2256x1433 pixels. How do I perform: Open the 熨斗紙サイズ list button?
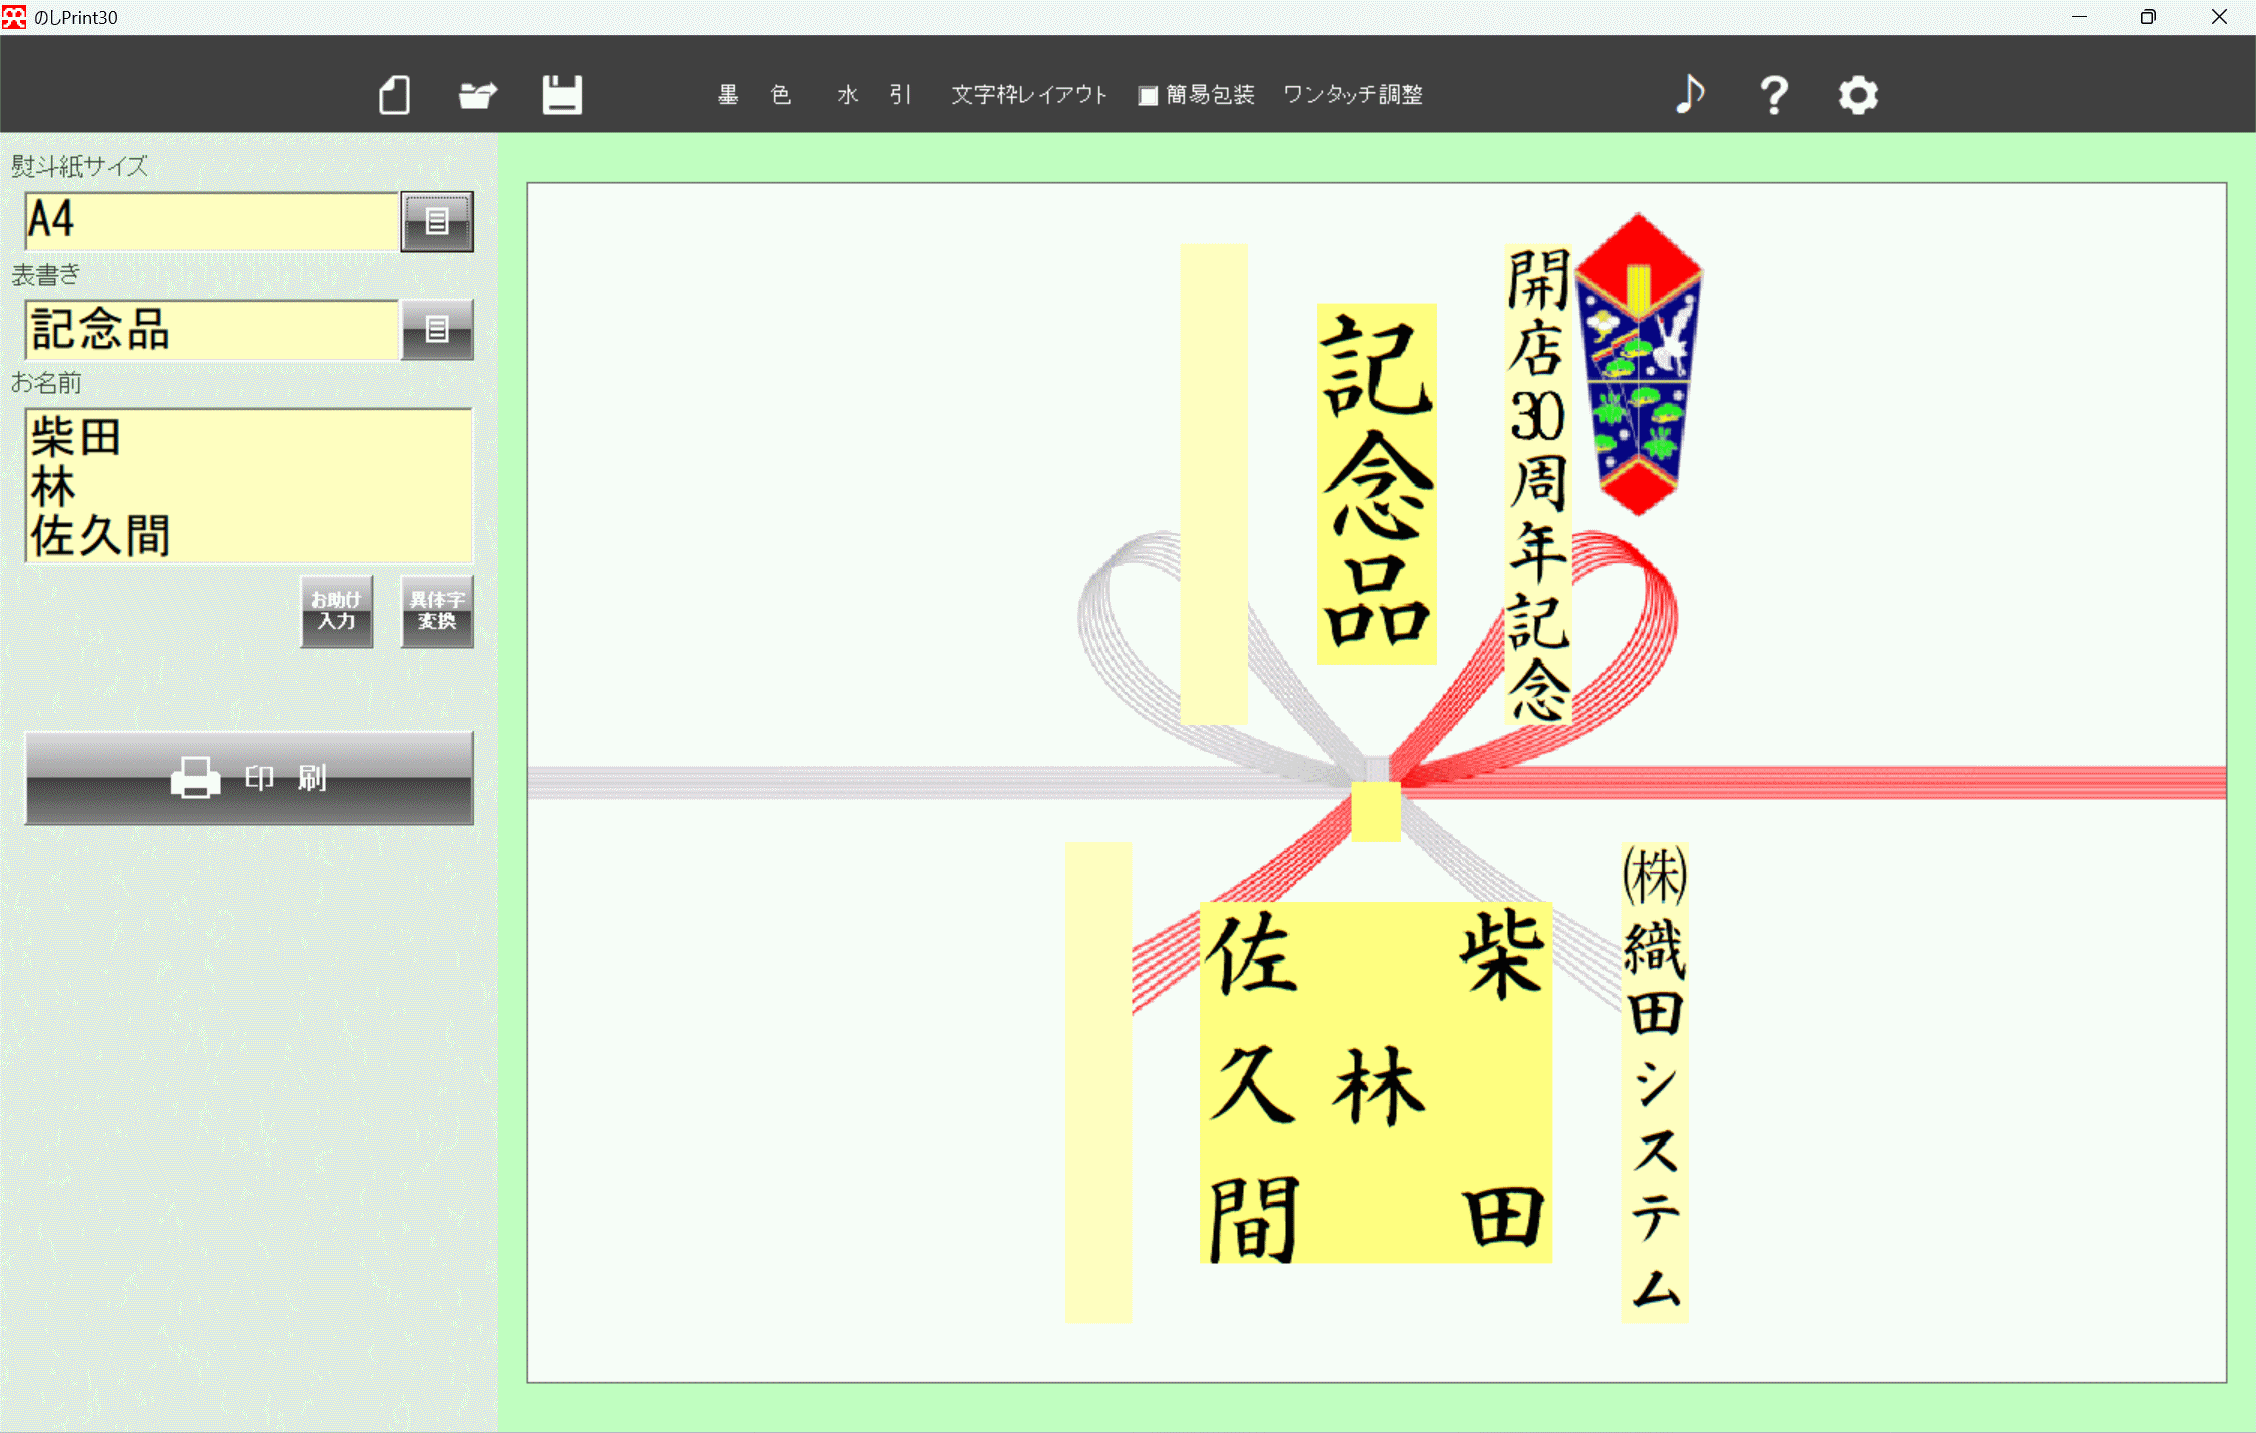tap(437, 221)
